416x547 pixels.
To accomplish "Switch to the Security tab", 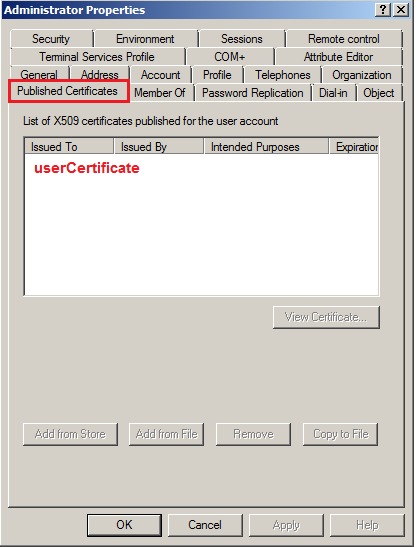I will [51, 39].
